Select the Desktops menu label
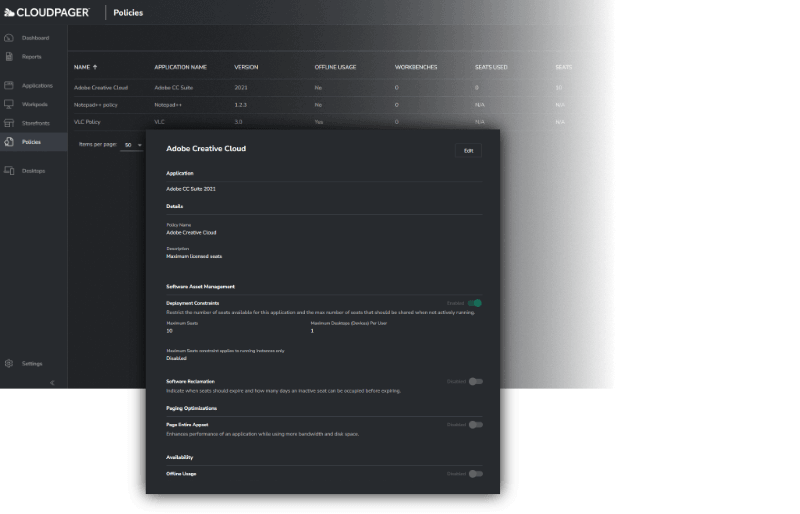Image resolution: width=800 pixels, height=514 pixels. (33, 170)
